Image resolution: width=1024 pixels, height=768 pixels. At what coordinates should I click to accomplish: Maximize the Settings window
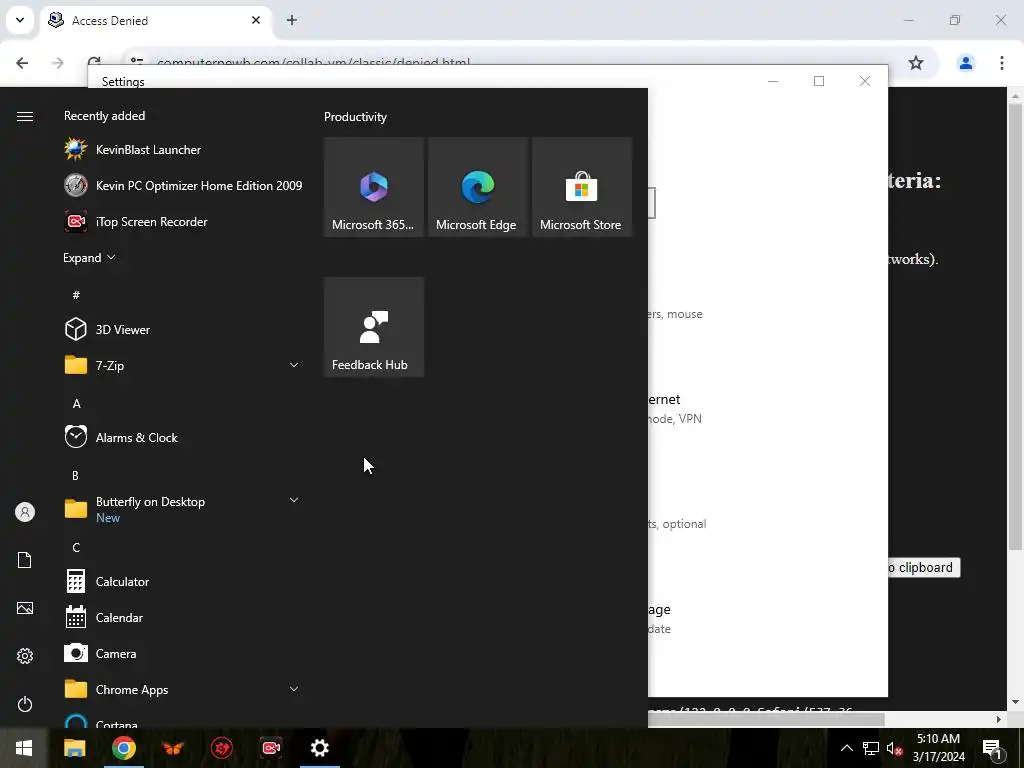[819, 81]
